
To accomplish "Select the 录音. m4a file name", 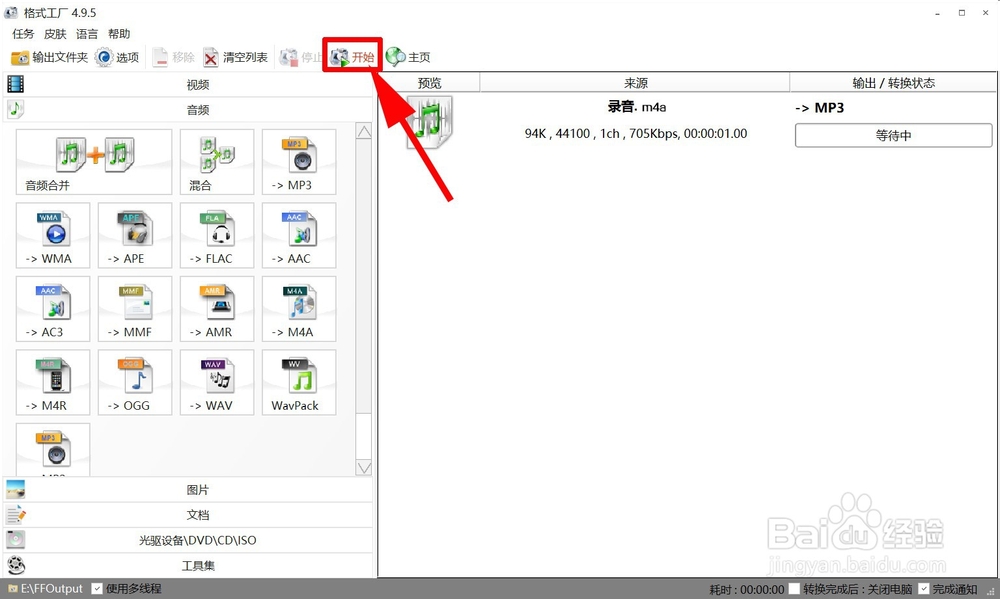I will [x=636, y=107].
